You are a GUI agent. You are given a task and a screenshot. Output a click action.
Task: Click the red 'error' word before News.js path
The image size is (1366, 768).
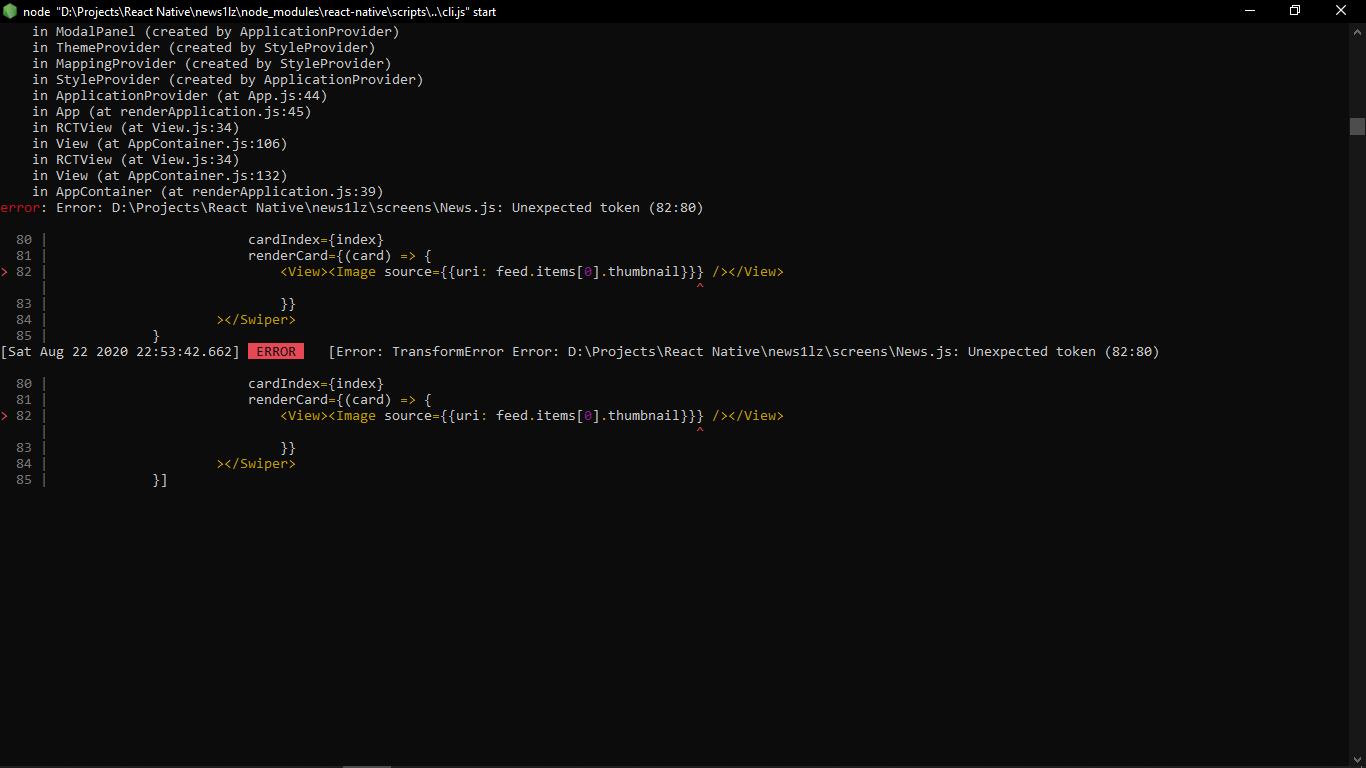click(20, 208)
